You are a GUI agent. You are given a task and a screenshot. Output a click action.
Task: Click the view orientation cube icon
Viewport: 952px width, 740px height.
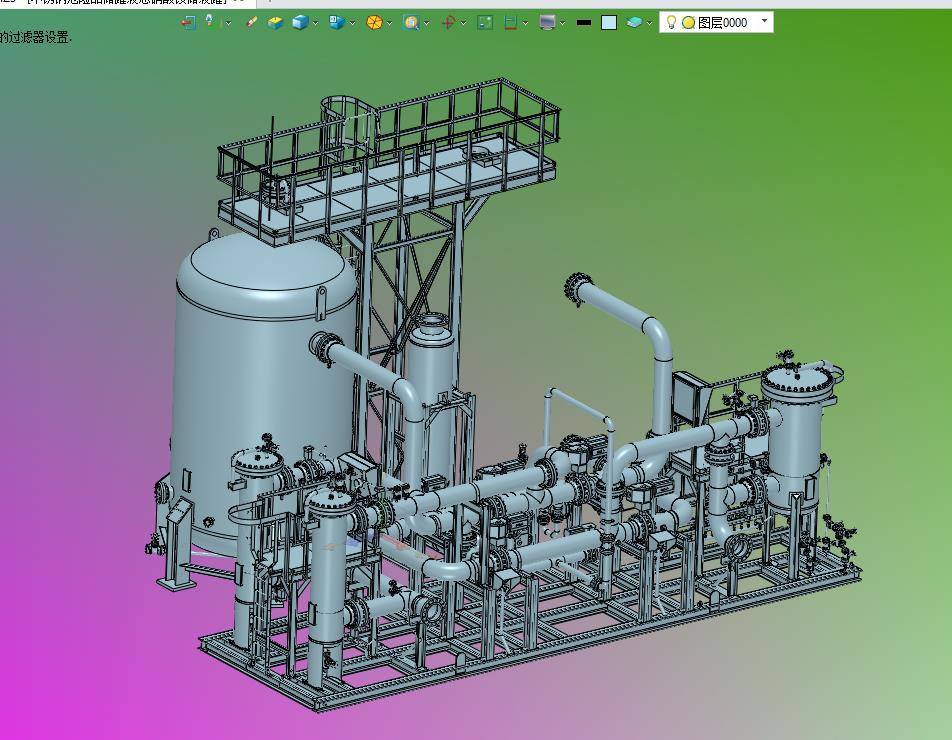[337, 23]
